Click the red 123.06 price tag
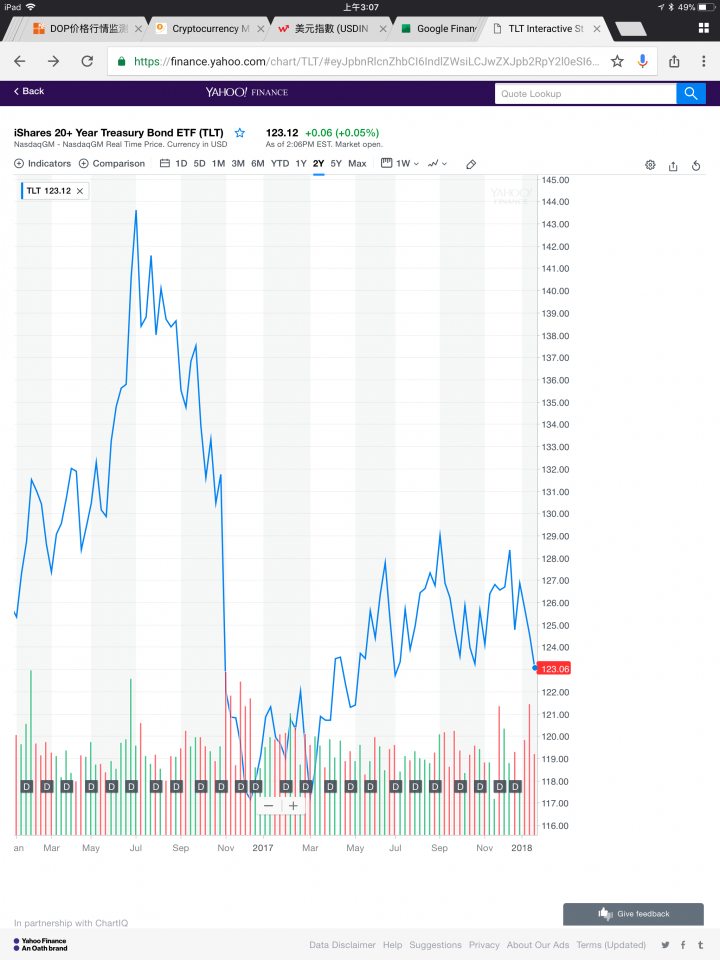The image size is (720, 960). pyautogui.click(x=555, y=669)
